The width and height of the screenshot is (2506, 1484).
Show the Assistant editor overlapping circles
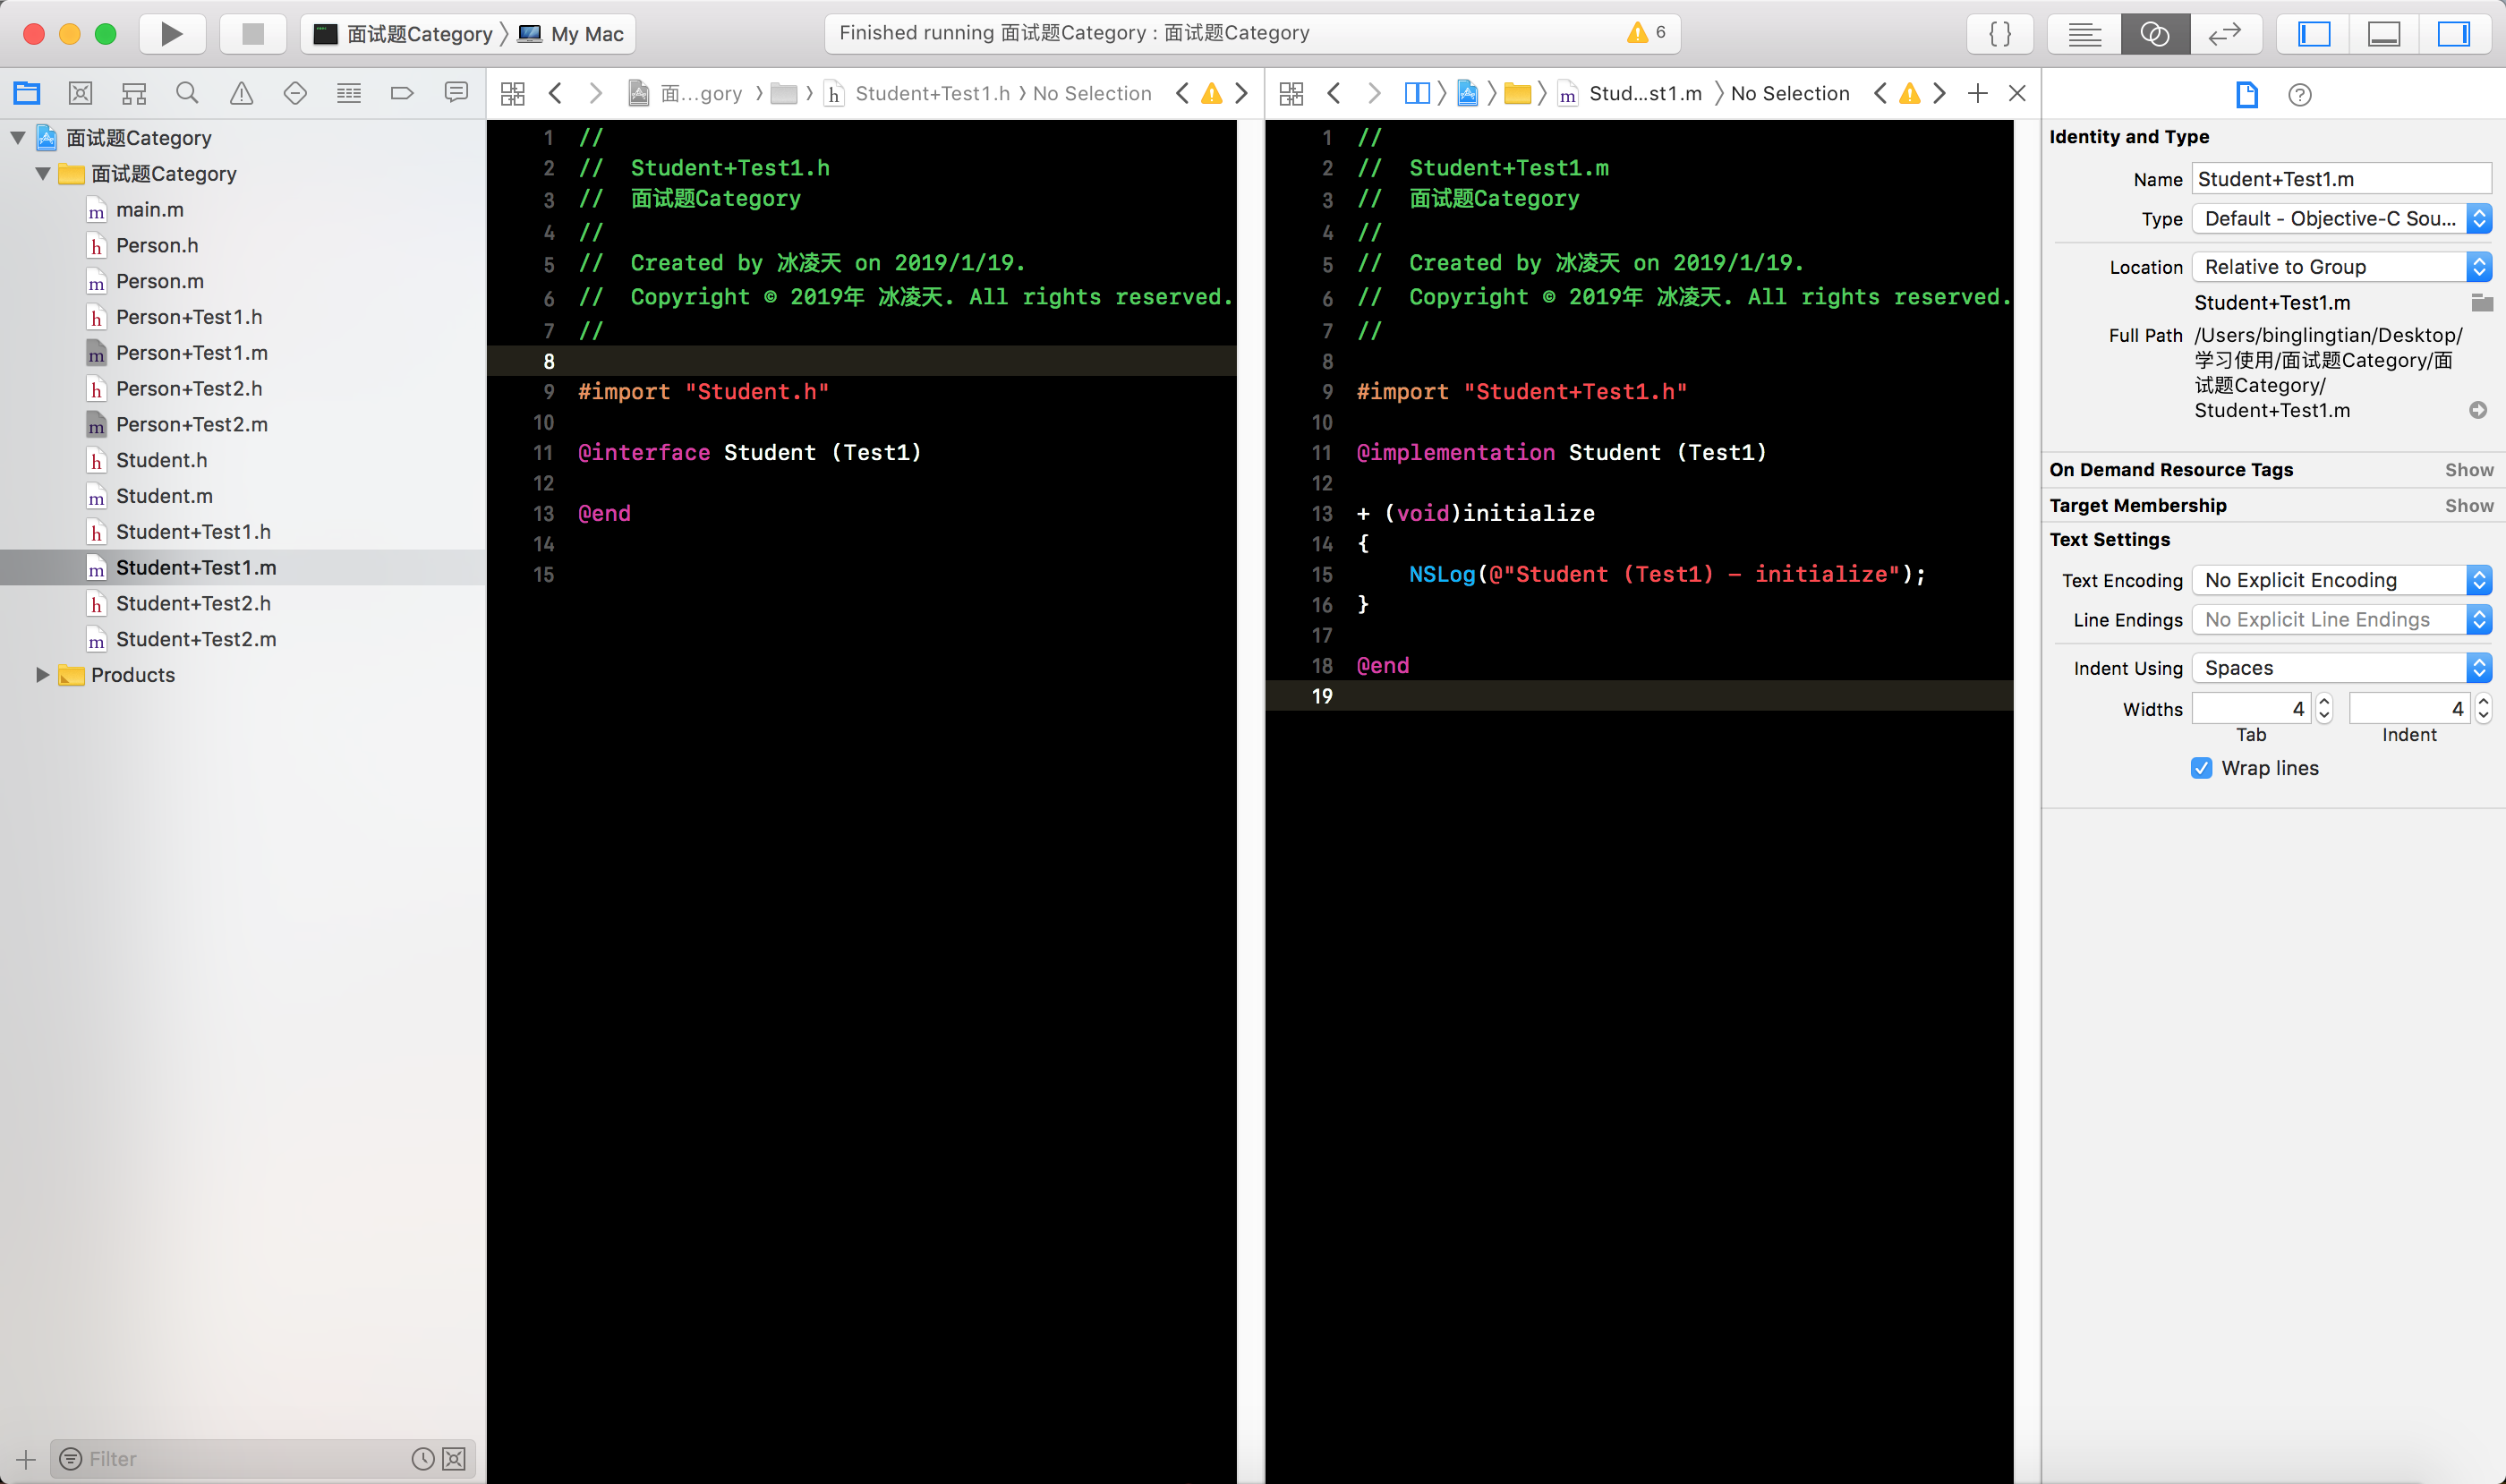click(2154, 34)
